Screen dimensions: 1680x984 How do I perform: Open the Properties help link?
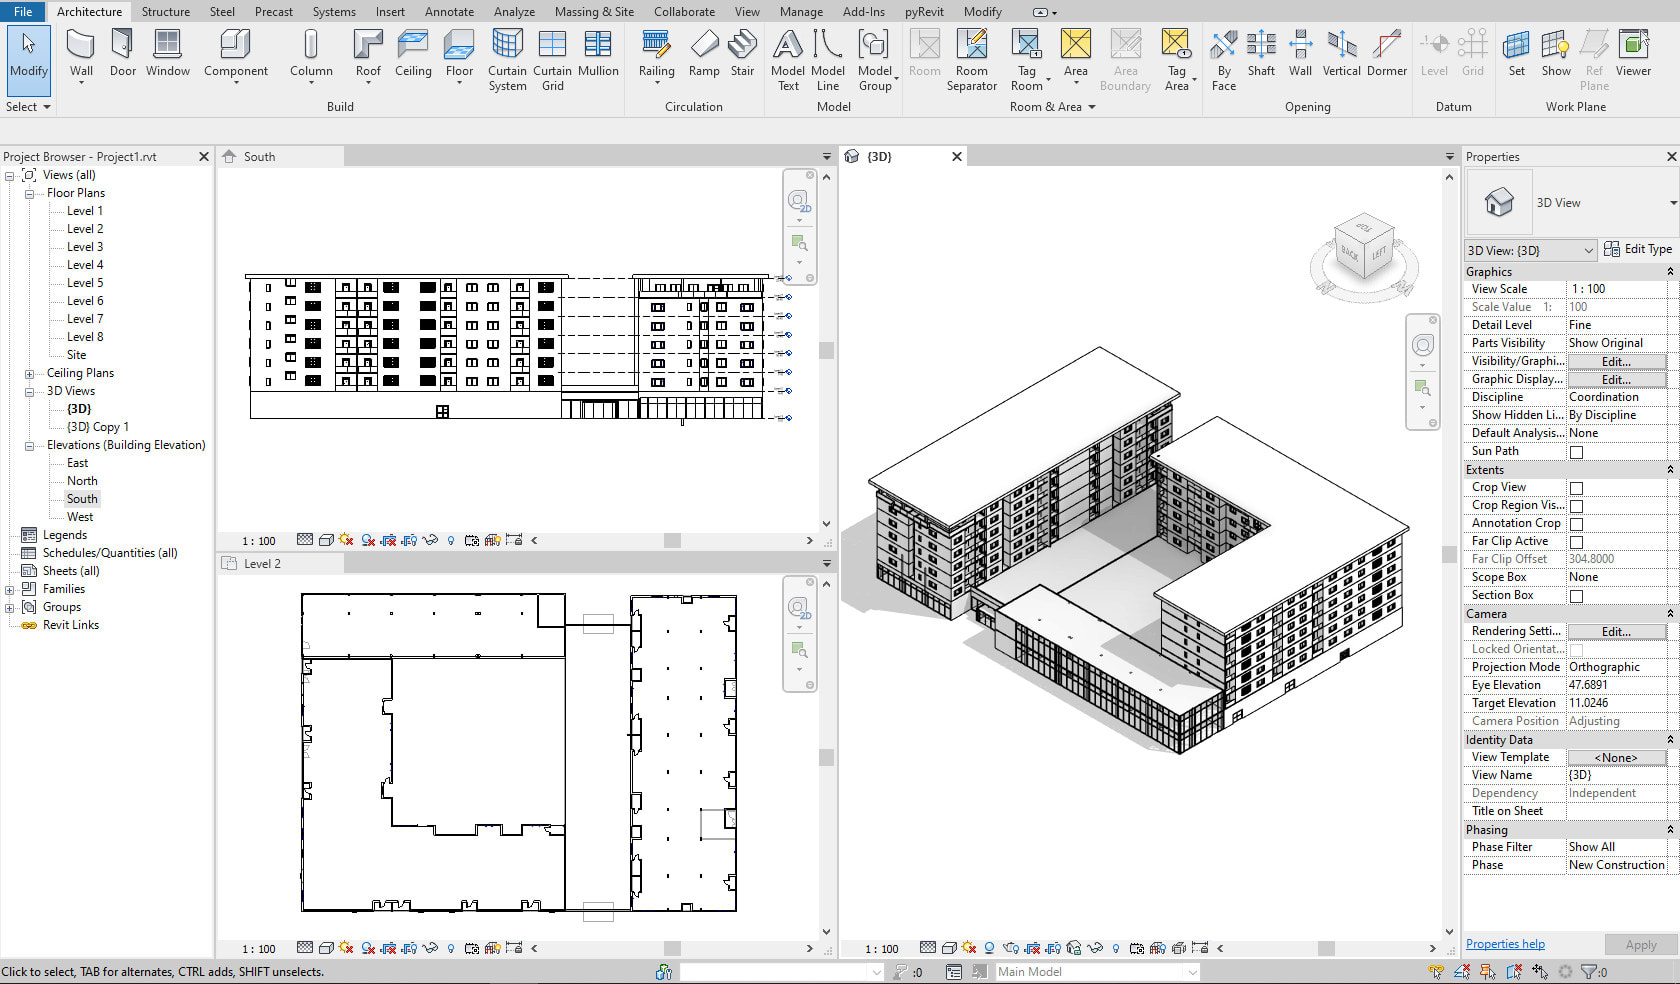(x=1504, y=944)
